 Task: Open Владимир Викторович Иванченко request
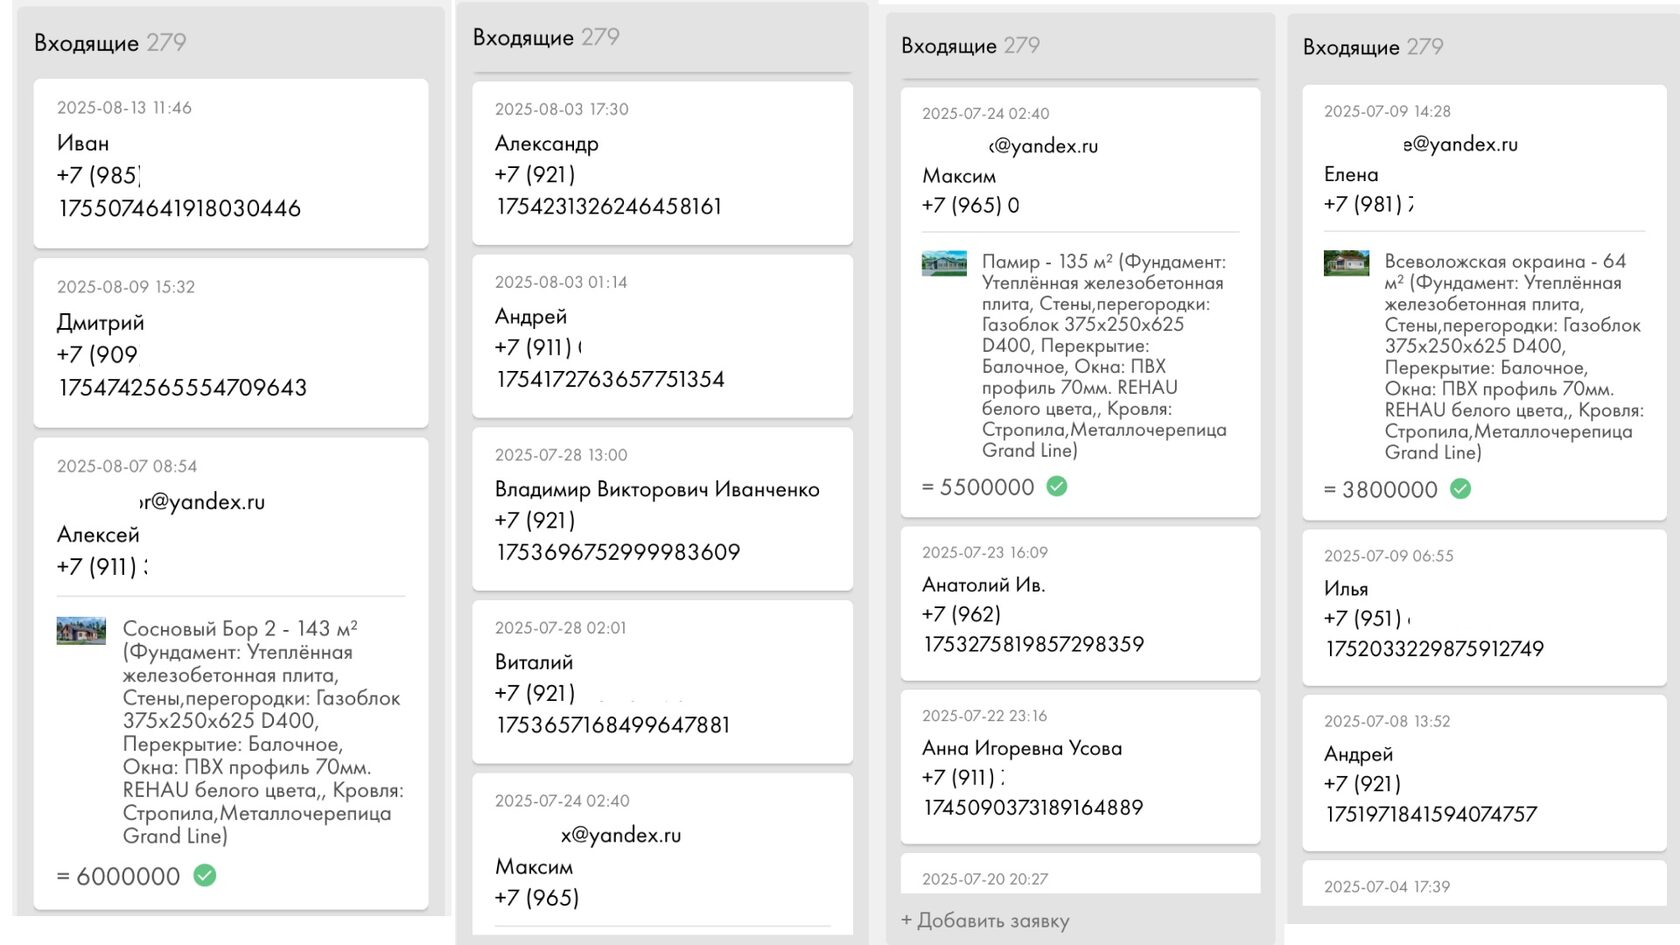pos(662,509)
